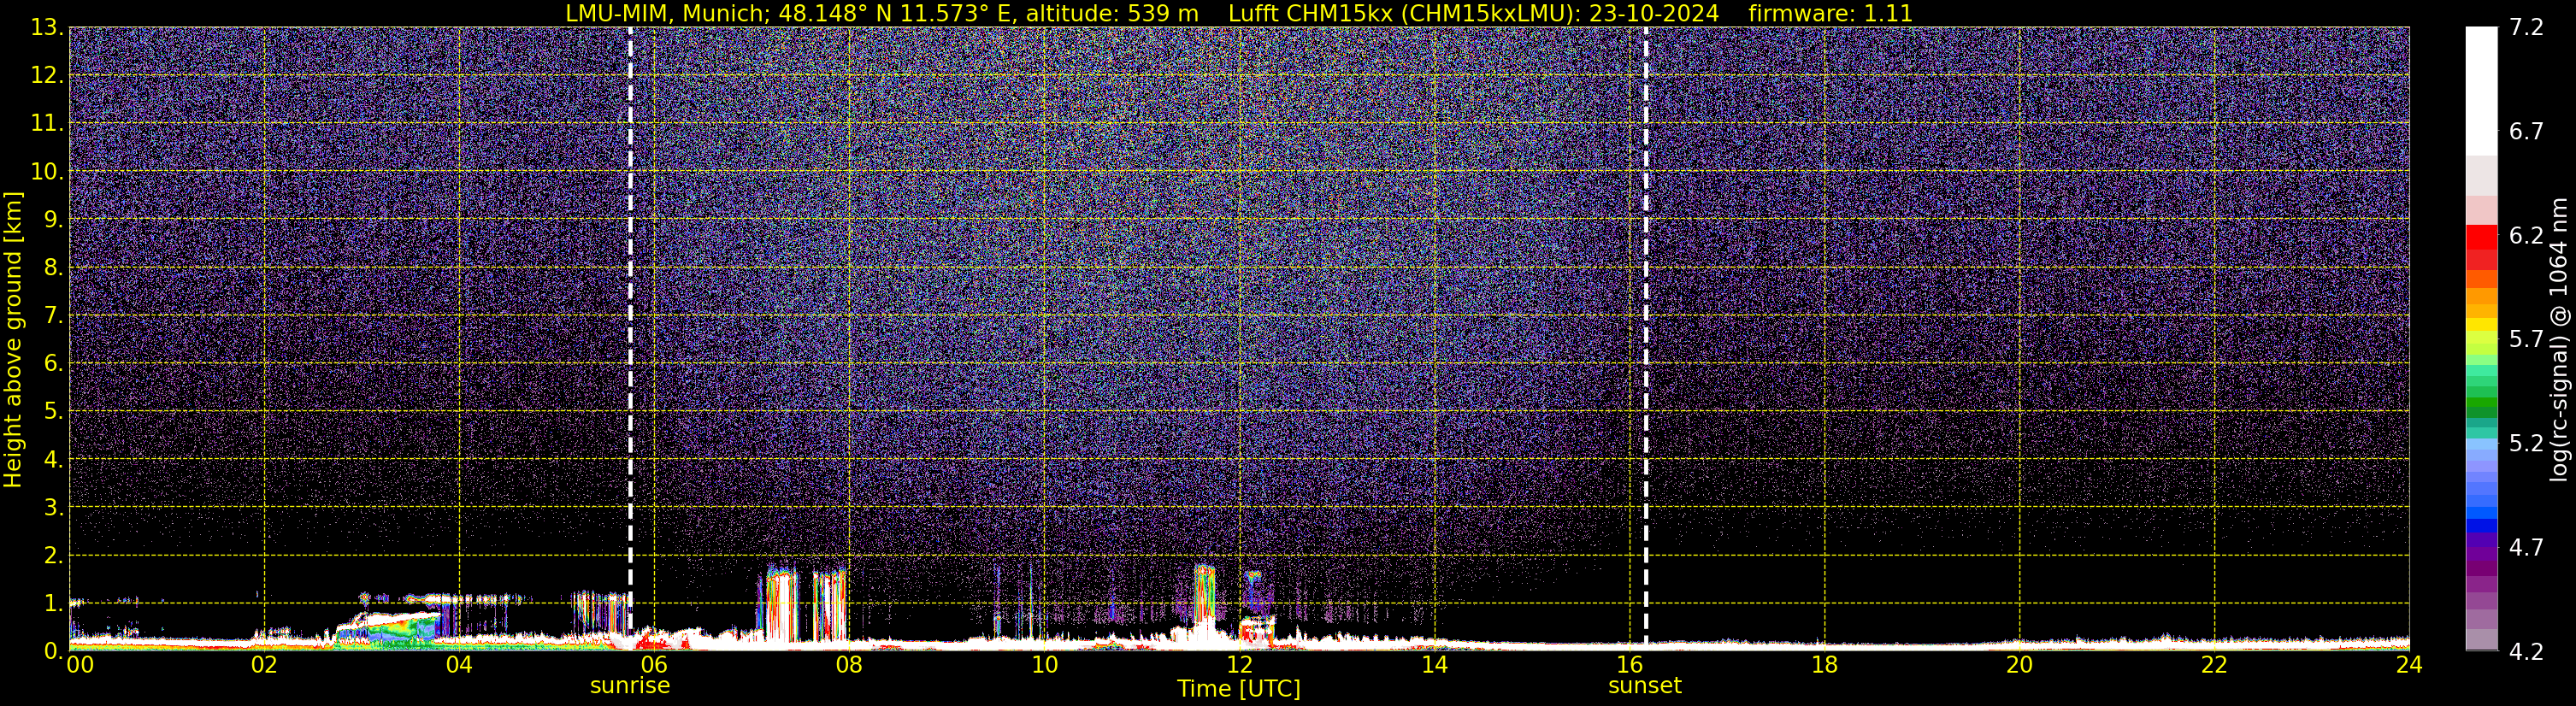Click the plot title text at top

click(x=1239, y=14)
